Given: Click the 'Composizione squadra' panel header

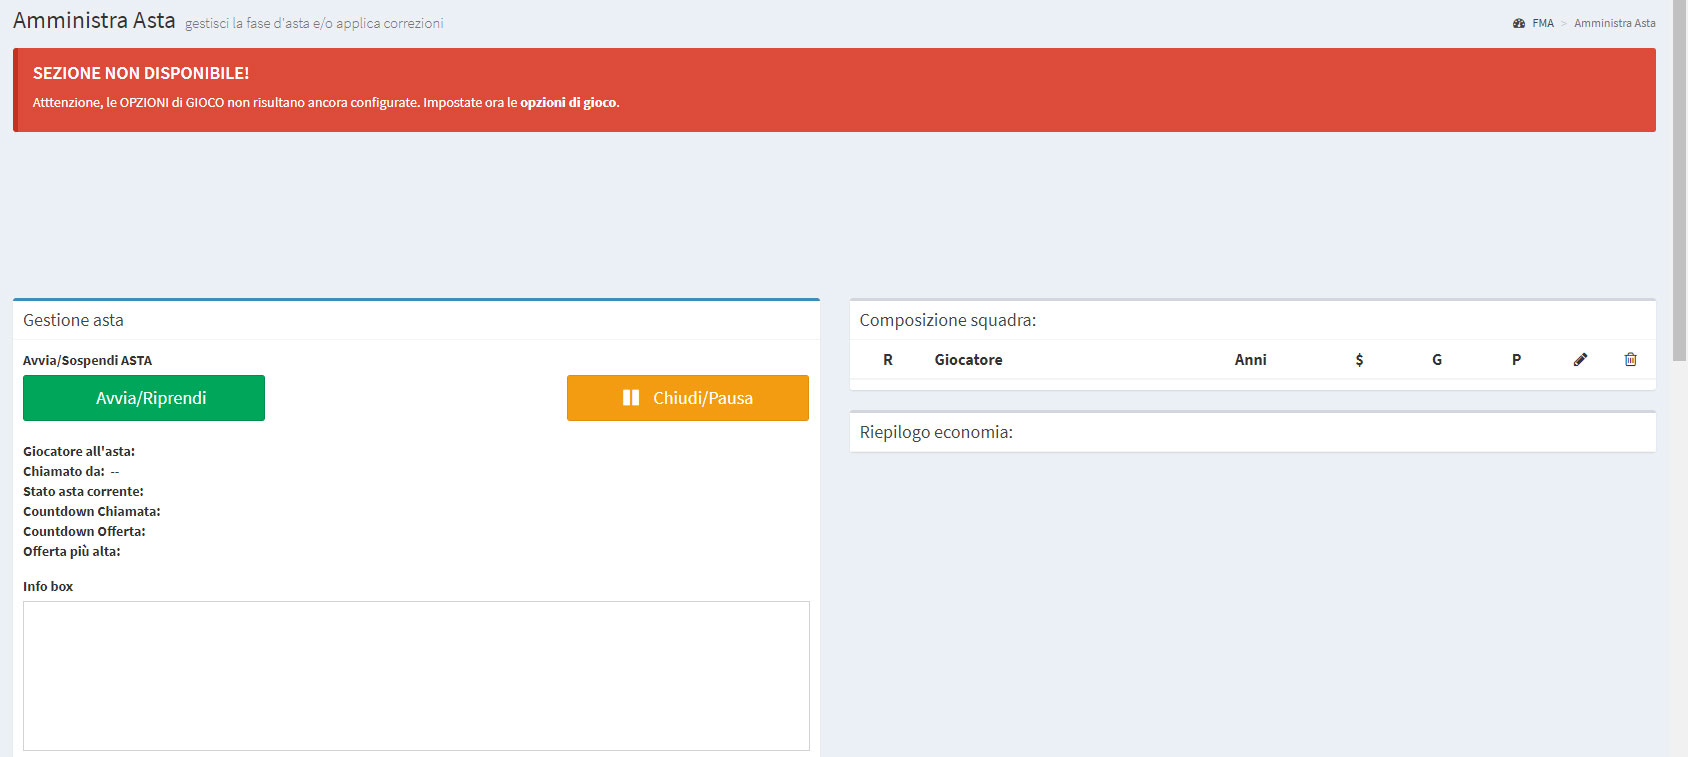Looking at the screenshot, I should [x=947, y=321].
